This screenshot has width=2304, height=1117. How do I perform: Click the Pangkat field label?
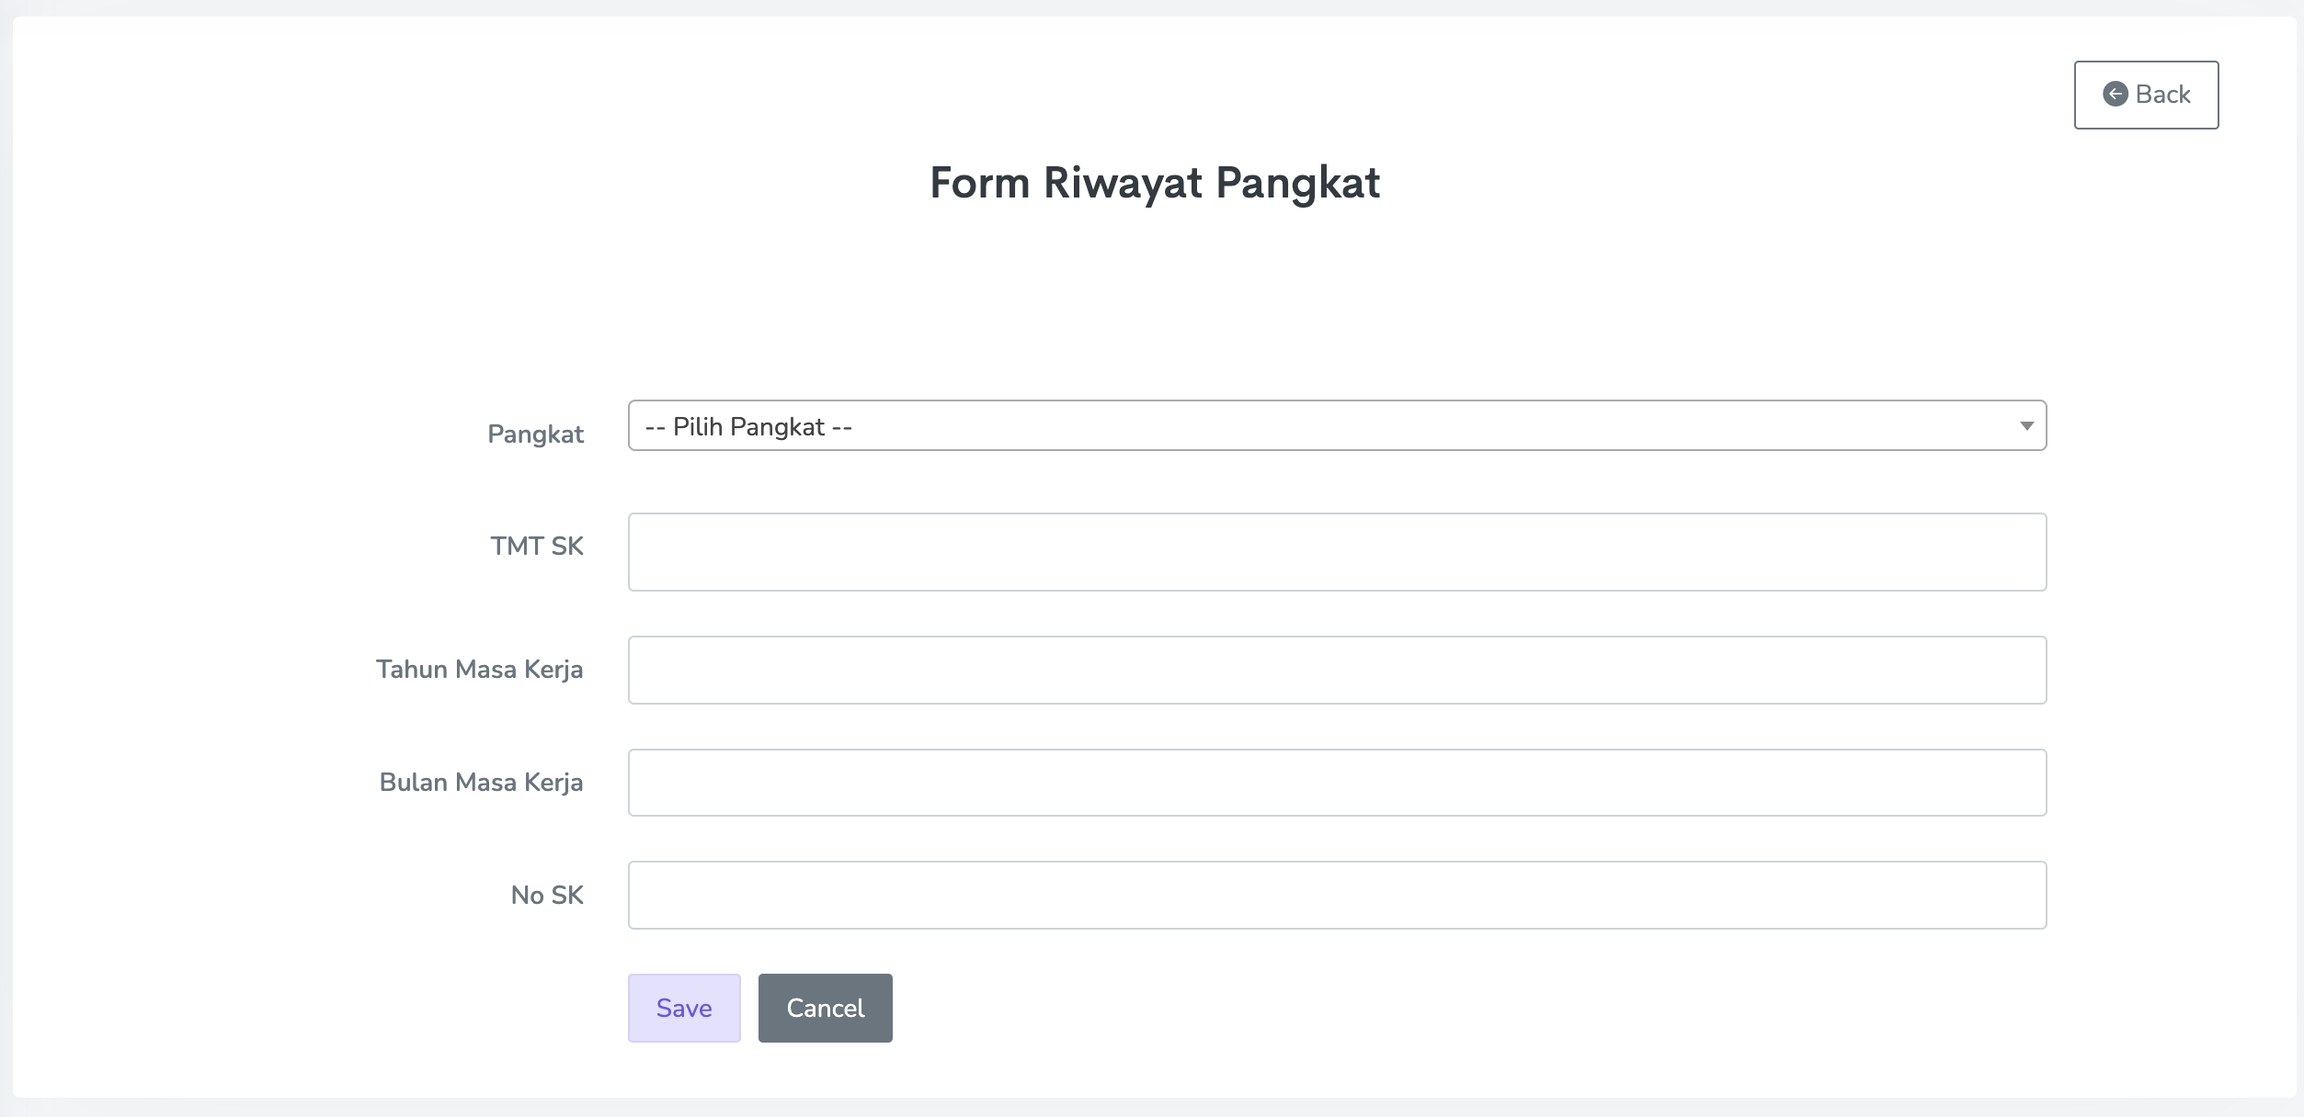point(535,434)
